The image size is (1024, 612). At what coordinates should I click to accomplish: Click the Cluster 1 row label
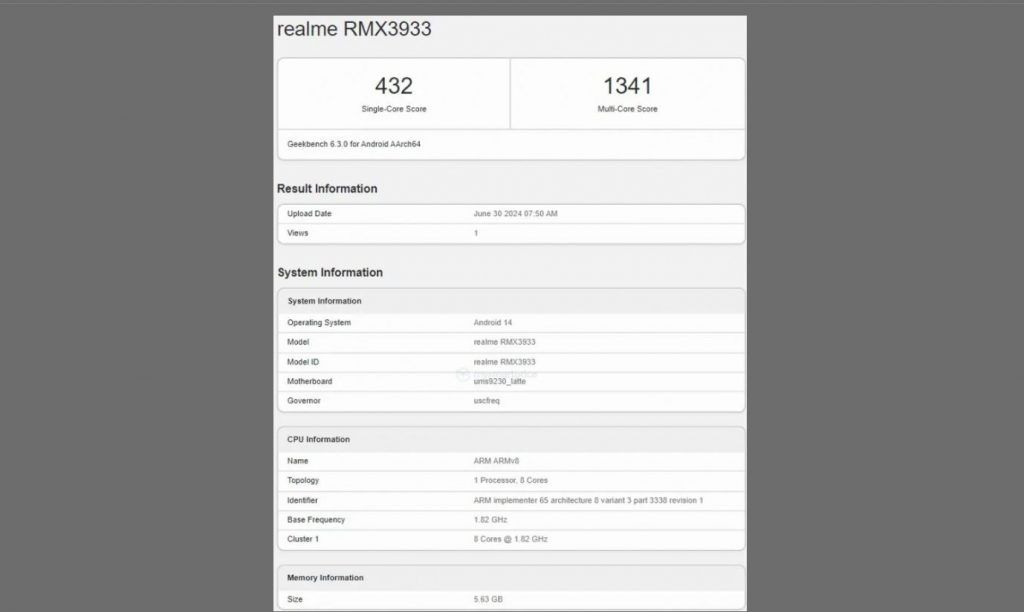(303, 540)
